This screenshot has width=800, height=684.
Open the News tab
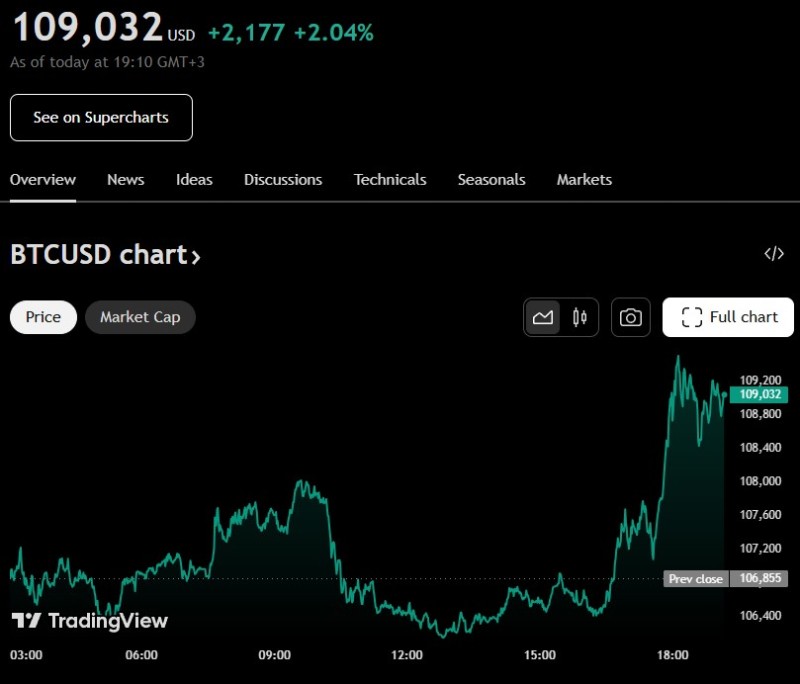pyautogui.click(x=126, y=180)
